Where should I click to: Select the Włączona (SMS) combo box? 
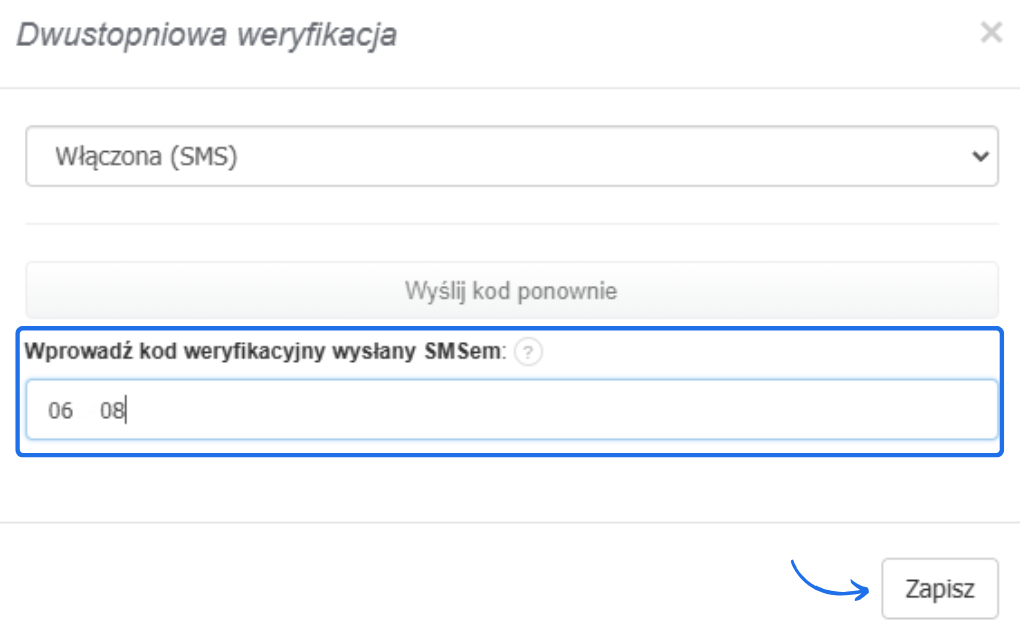[x=512, y=154]
